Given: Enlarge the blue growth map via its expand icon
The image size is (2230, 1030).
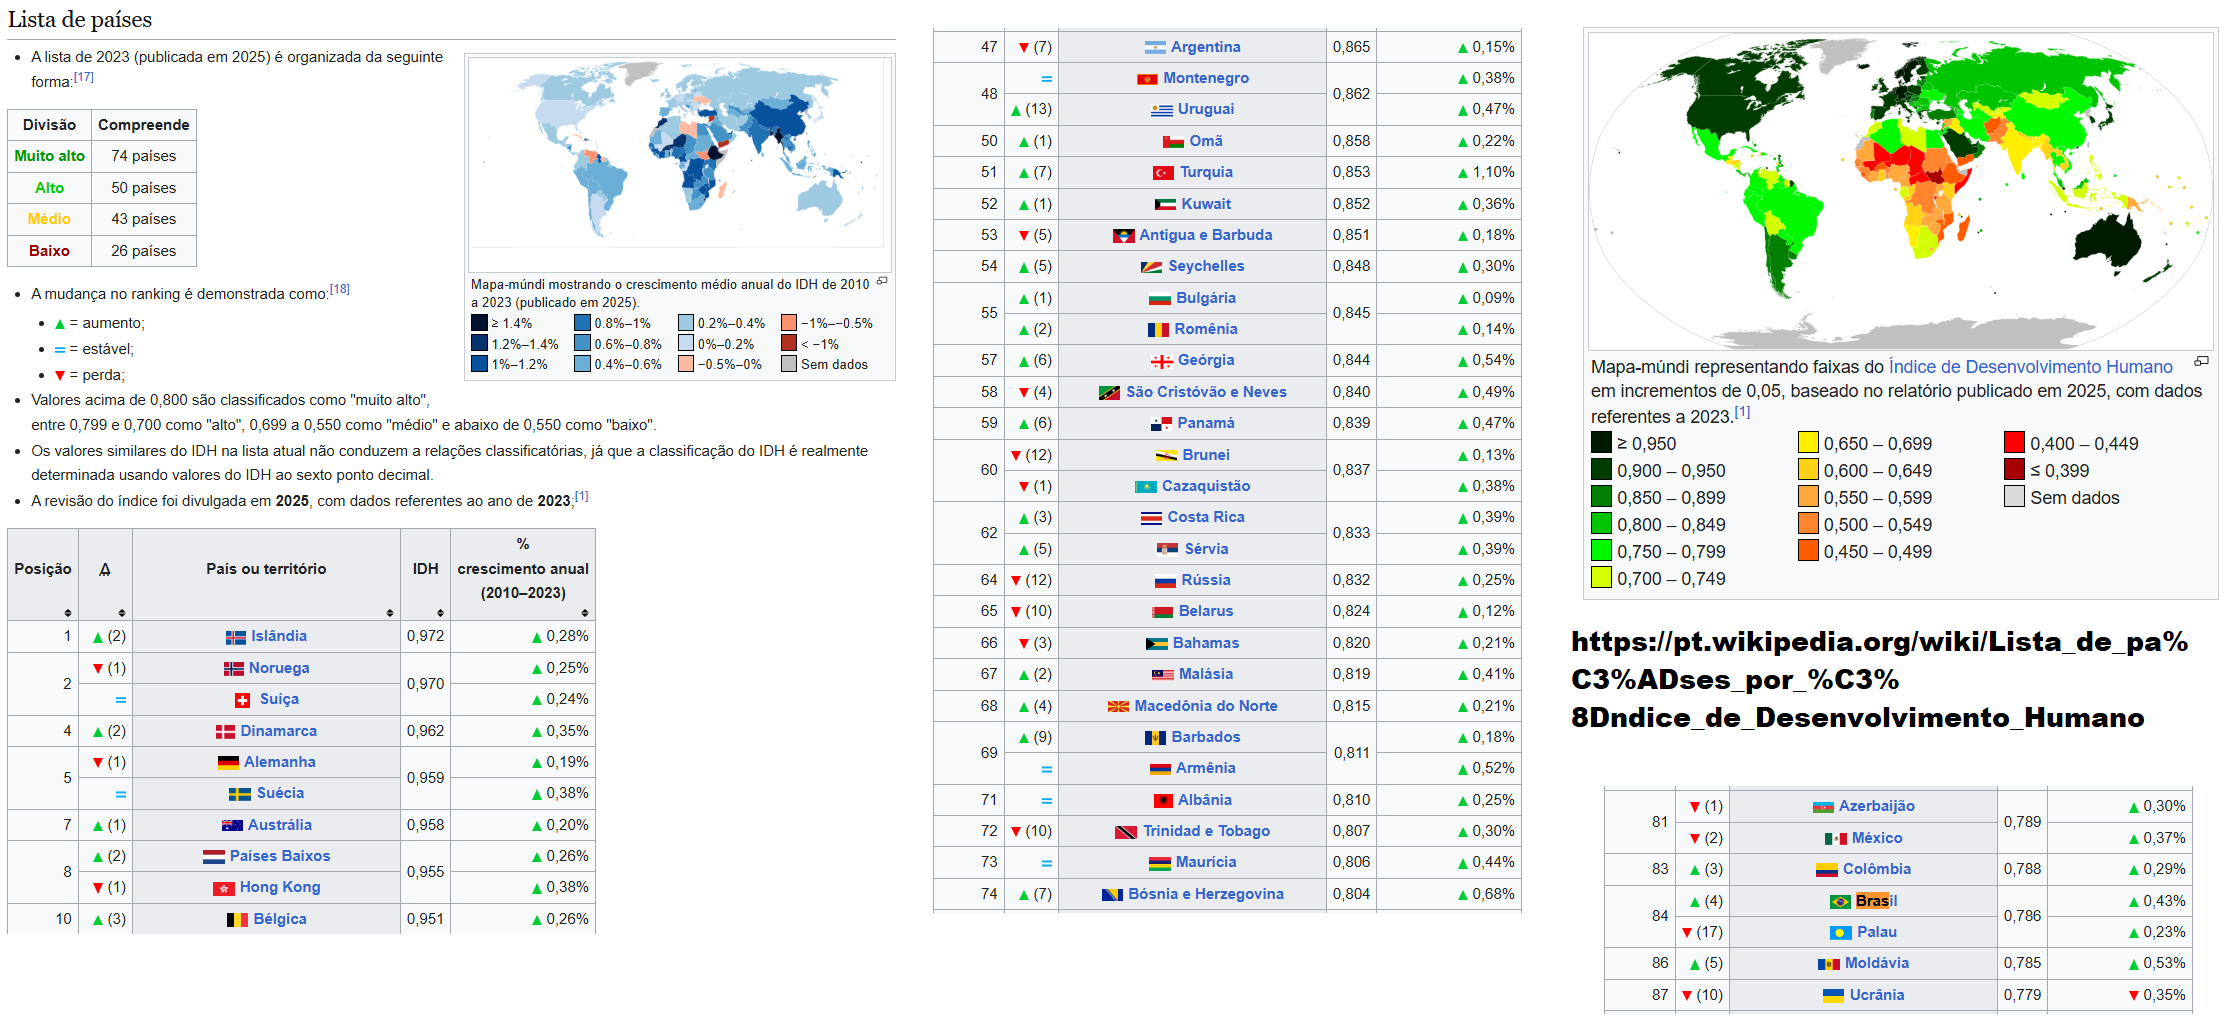Looking at the screenshot, I should pos(882,282).
